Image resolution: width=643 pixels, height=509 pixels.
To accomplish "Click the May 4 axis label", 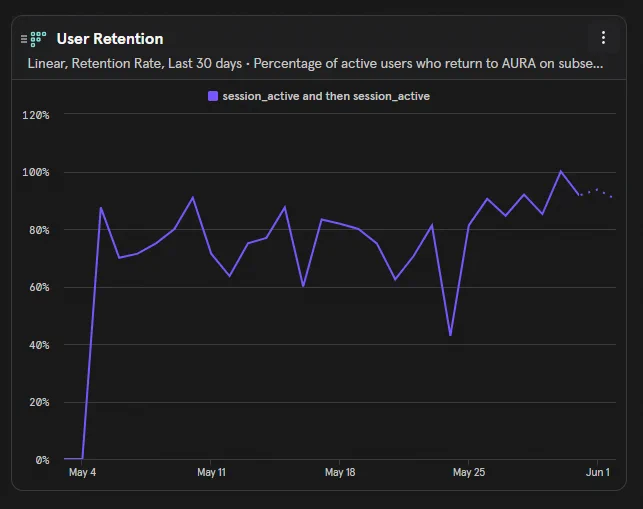I will pos(82,472).
